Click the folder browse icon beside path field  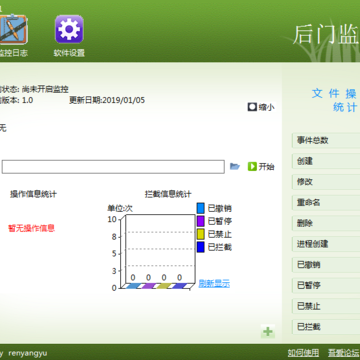click(235, 166)
